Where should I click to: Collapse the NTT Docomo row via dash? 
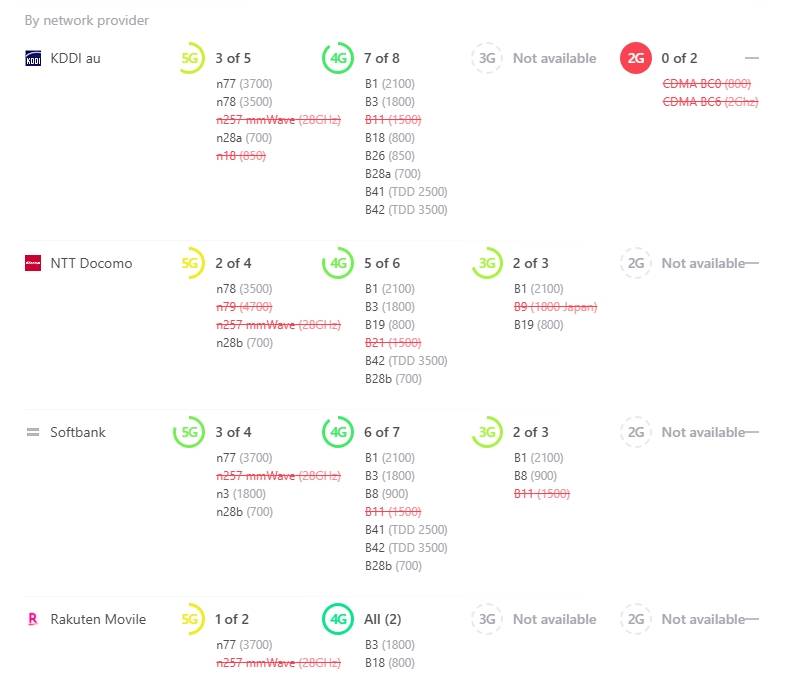coord(752,263)
